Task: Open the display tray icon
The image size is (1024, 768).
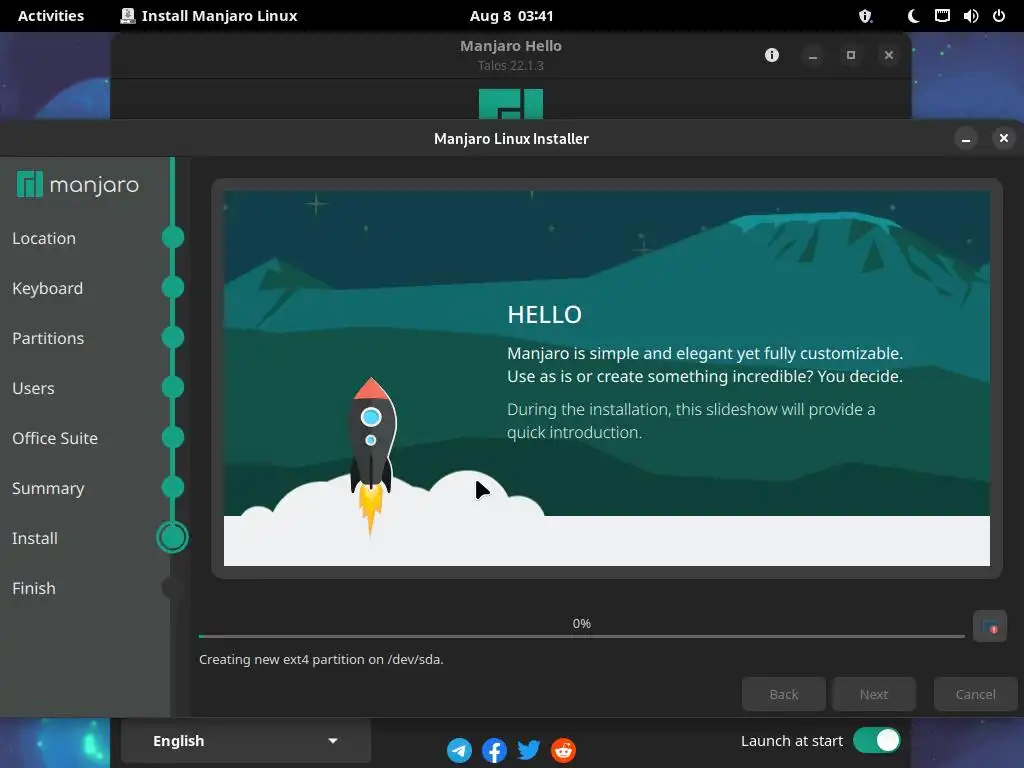Action: tap(942, 16)
